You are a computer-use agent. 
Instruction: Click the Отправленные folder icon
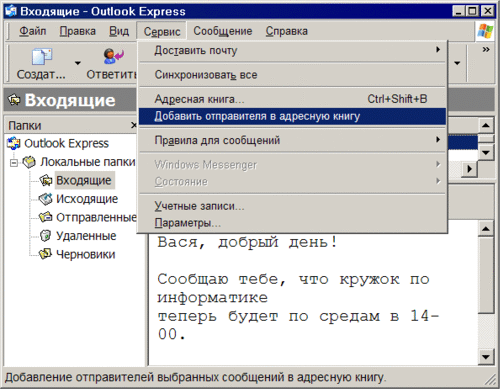[x=46, y=217]
